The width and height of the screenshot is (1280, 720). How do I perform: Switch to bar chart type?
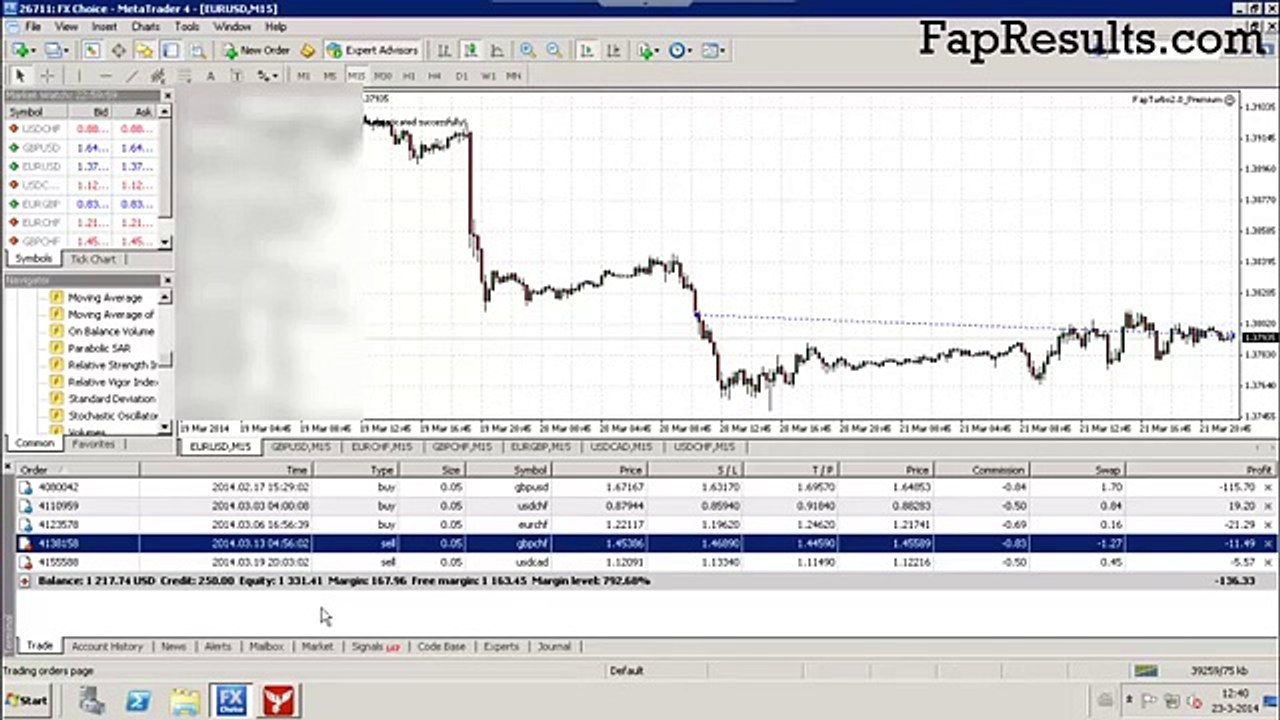(x=443, y=50)
